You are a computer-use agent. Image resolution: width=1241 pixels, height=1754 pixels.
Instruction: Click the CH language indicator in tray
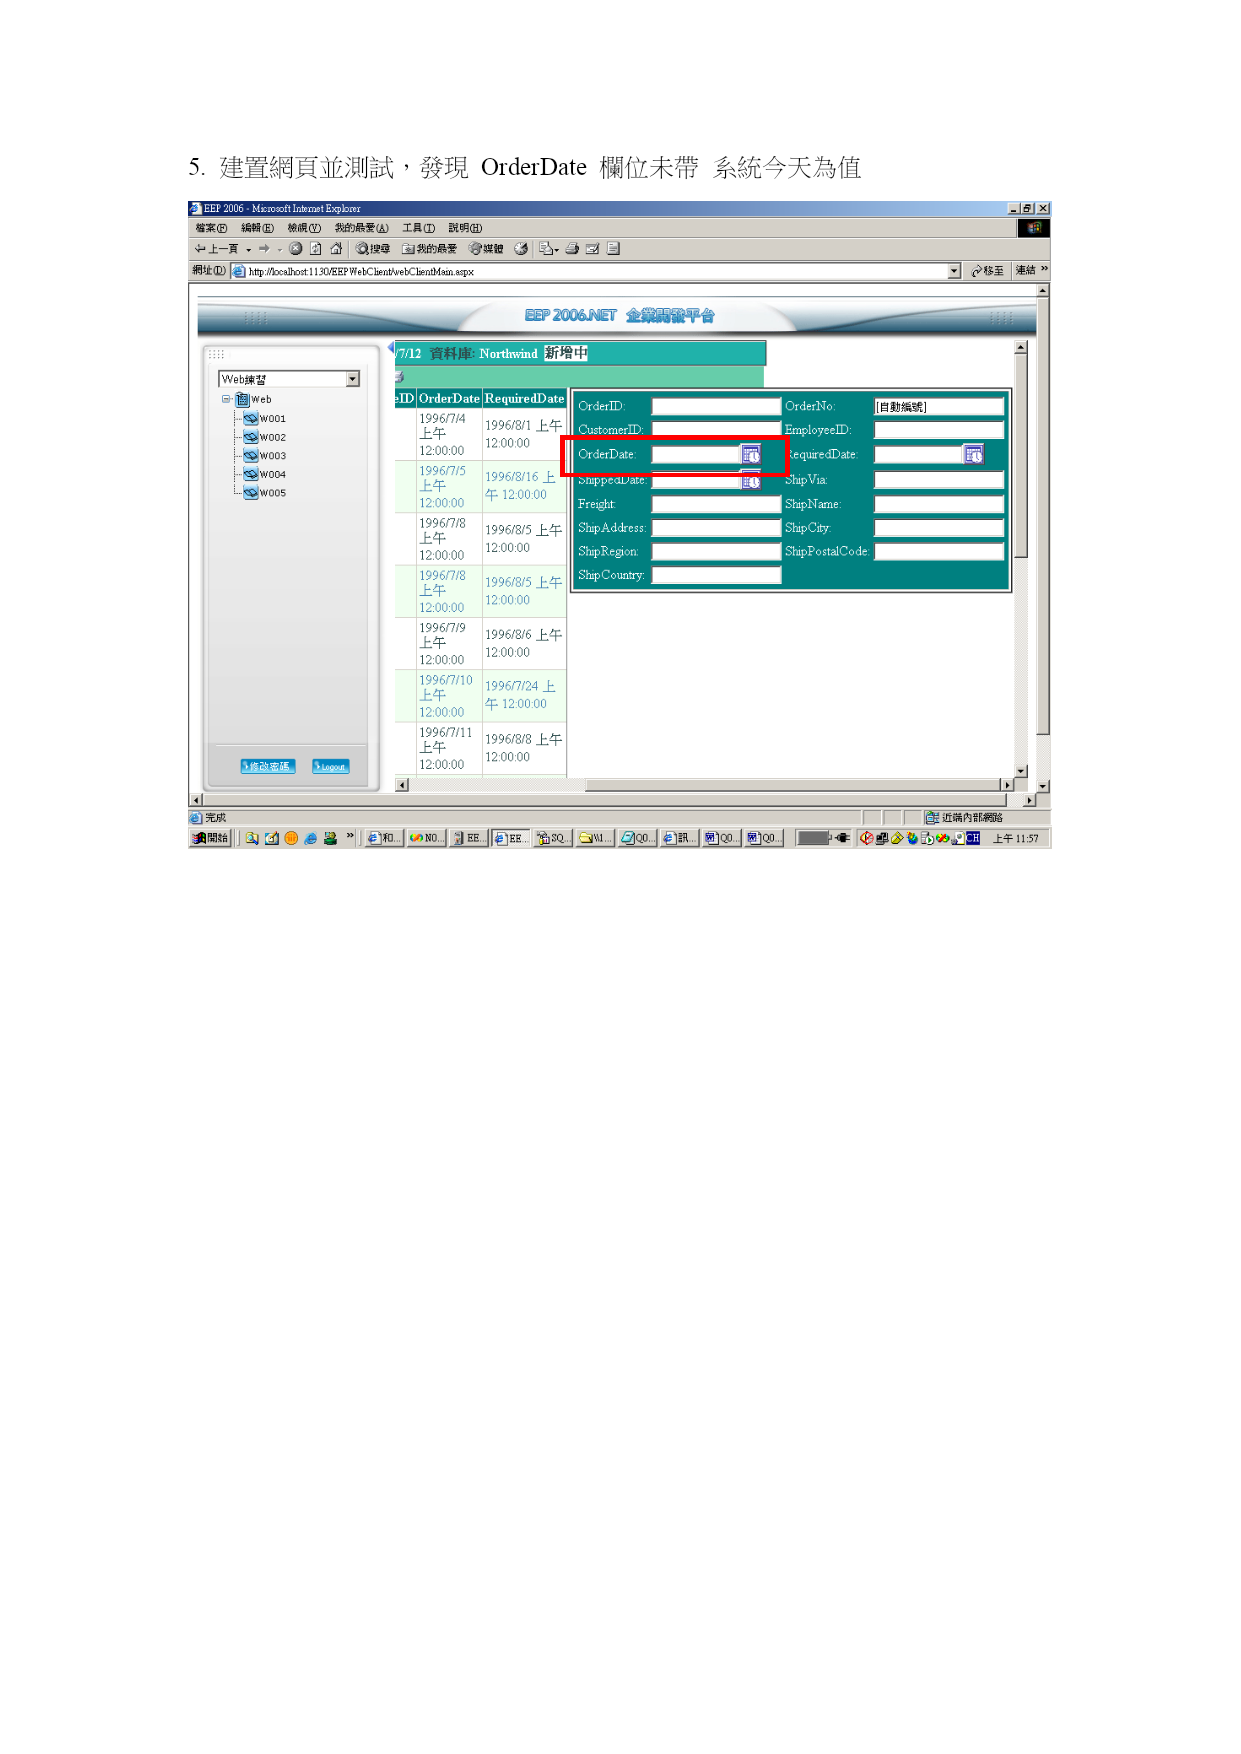coord(972,838)
